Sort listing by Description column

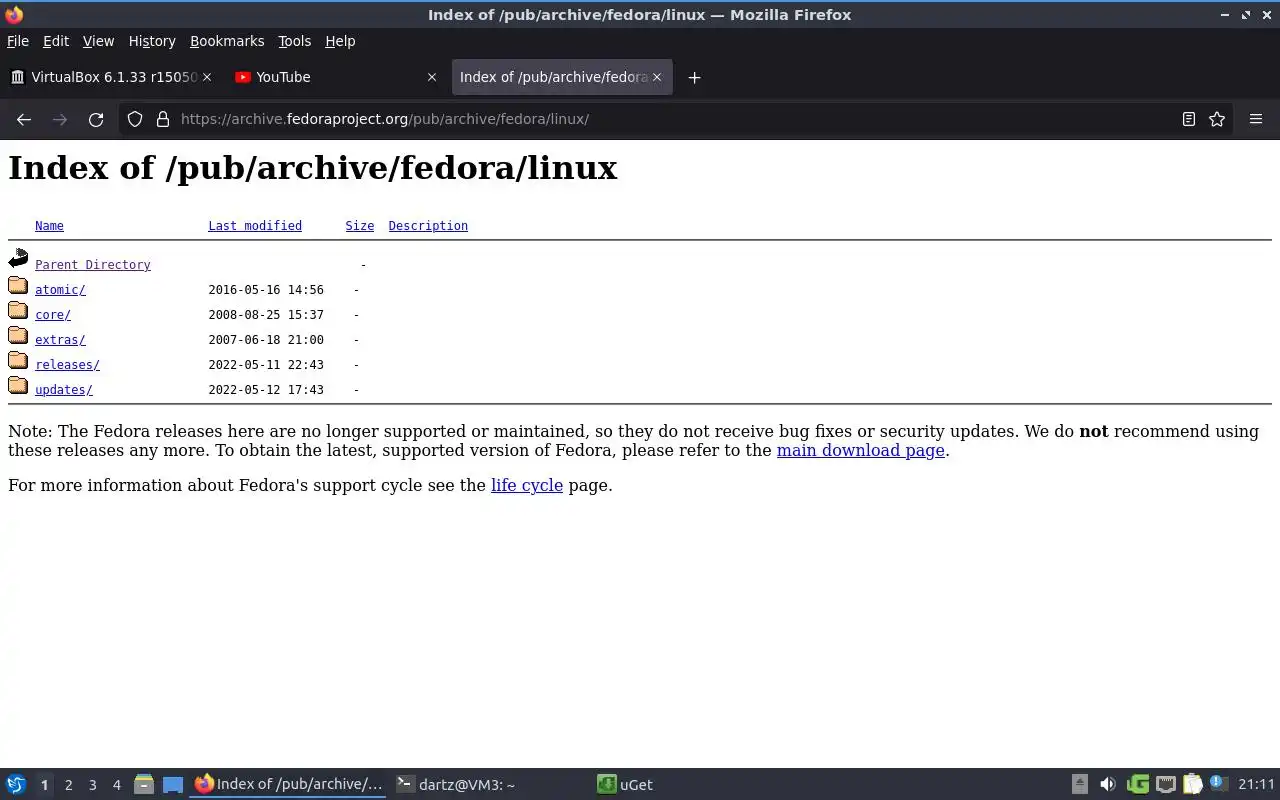click(x=428, y=226)
